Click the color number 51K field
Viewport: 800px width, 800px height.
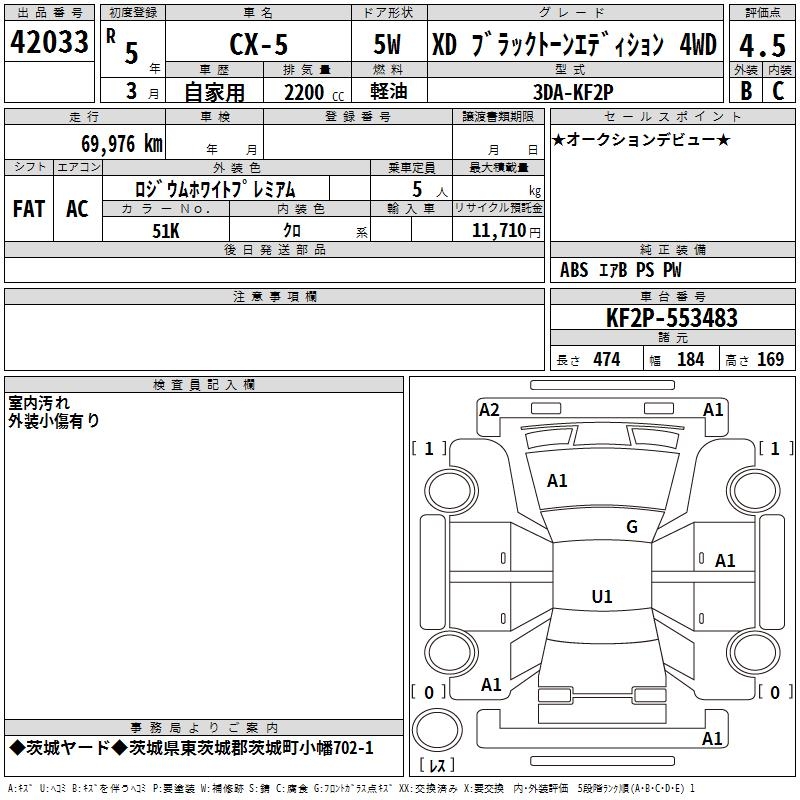pyautogui.click(x=165, y=229)
